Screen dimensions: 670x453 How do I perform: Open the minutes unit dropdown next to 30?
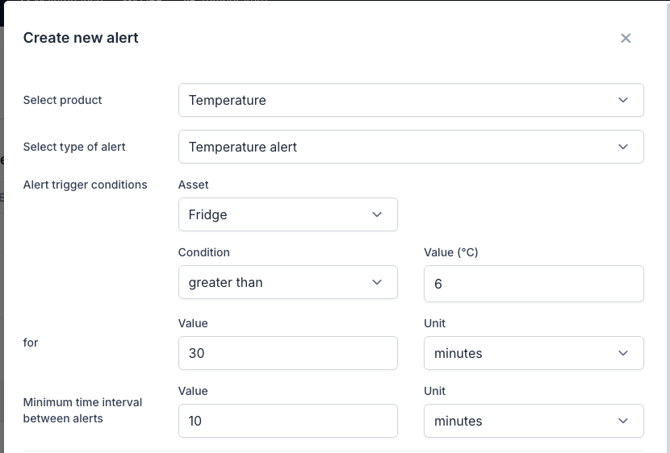pyautogui.click(x=534, y=353)
